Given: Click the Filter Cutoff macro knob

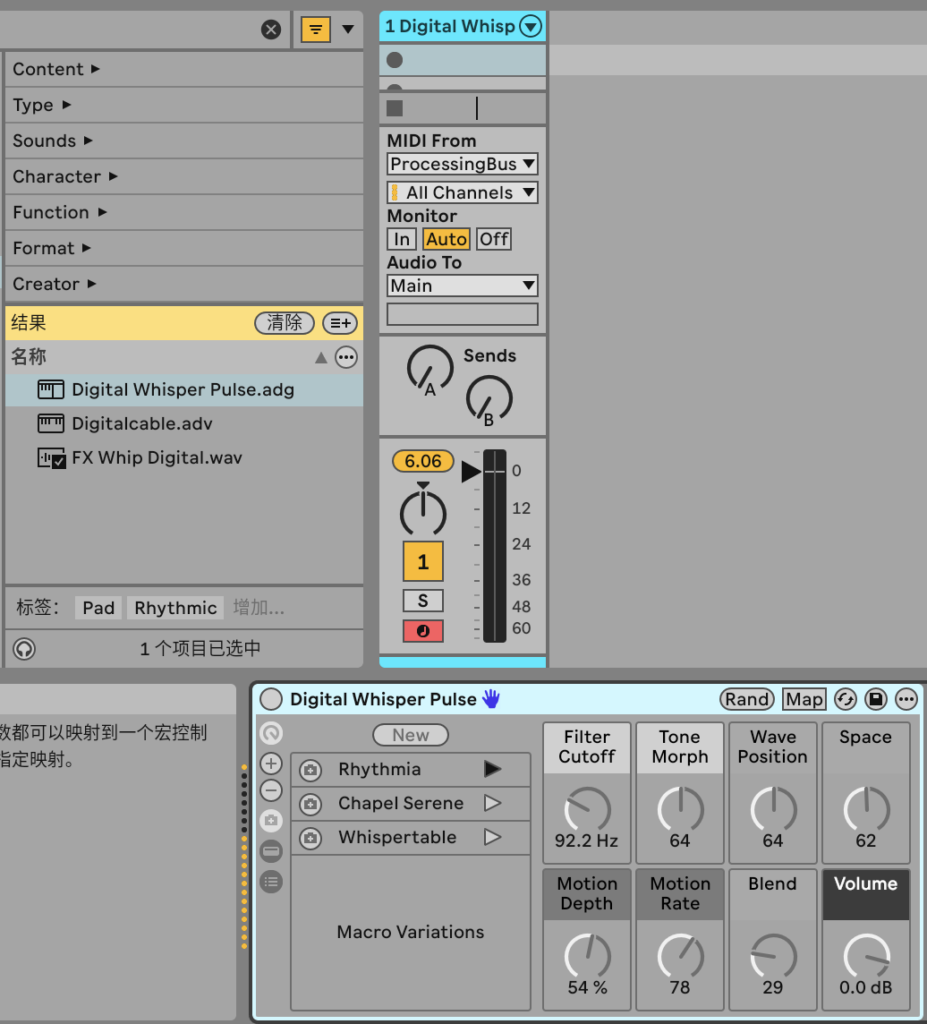Looking at the screenshot, I should pyautogui.click(x=587, y=809).
